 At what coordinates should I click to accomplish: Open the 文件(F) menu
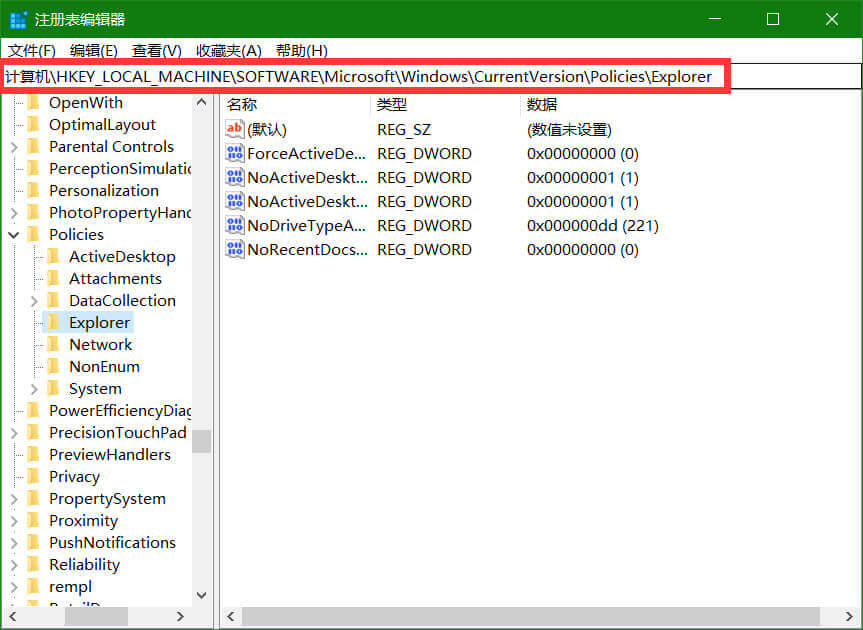[x=32, y=51]
